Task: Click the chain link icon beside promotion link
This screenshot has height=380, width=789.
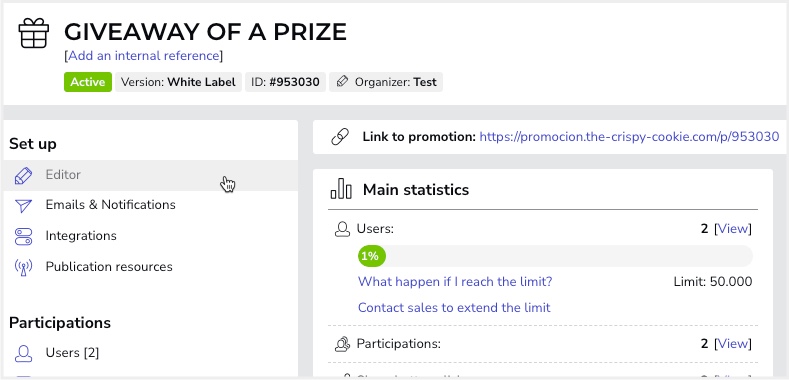Action: pos(340,136)
